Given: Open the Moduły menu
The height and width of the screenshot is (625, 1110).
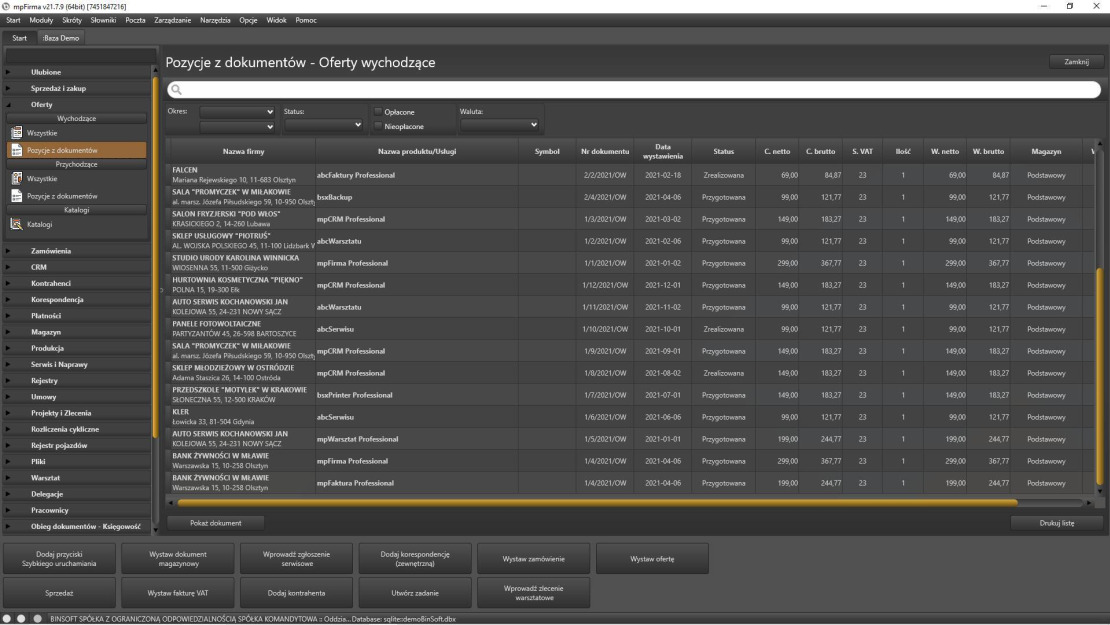Looking at the screenshot, I should click(41, 21).
